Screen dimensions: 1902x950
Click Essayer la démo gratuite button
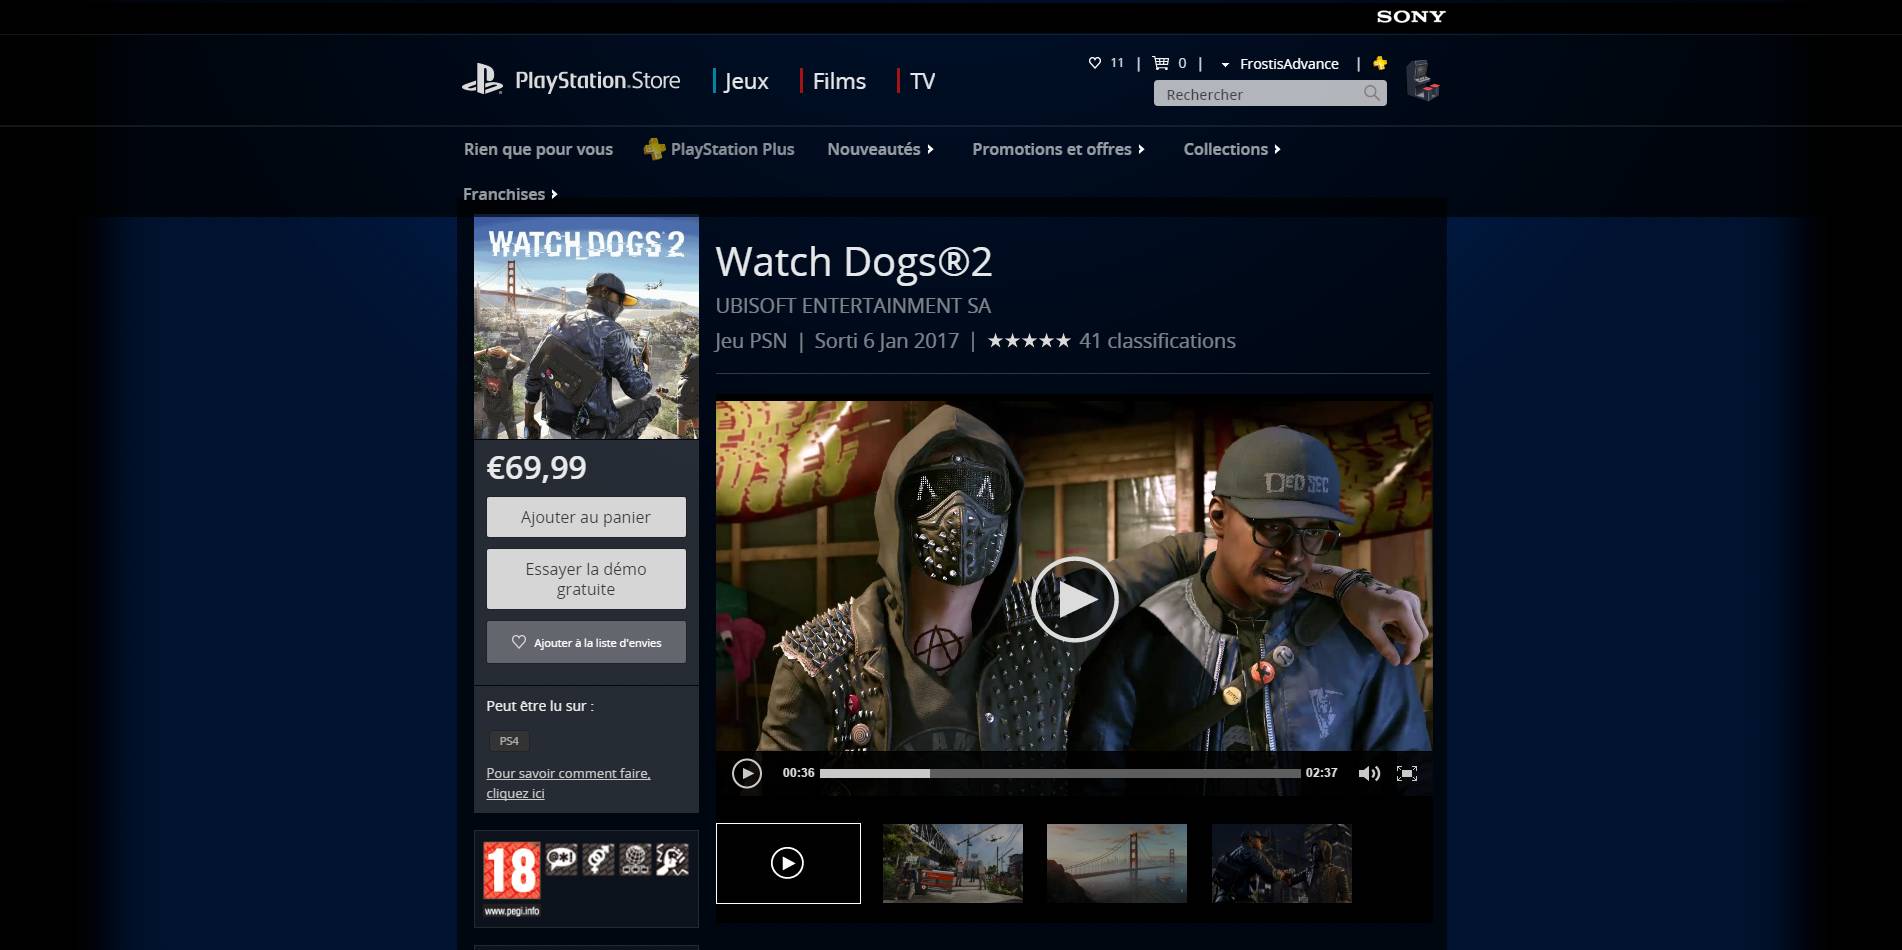(586, 579)
